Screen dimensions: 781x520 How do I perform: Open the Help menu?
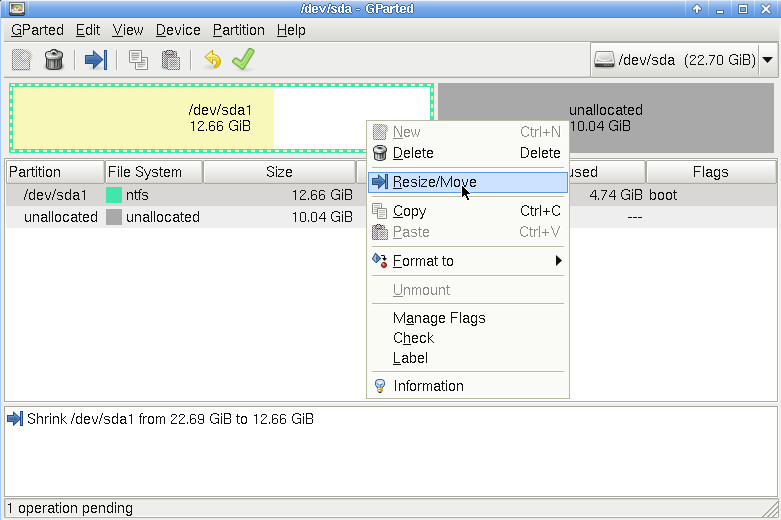pos(291,30)
